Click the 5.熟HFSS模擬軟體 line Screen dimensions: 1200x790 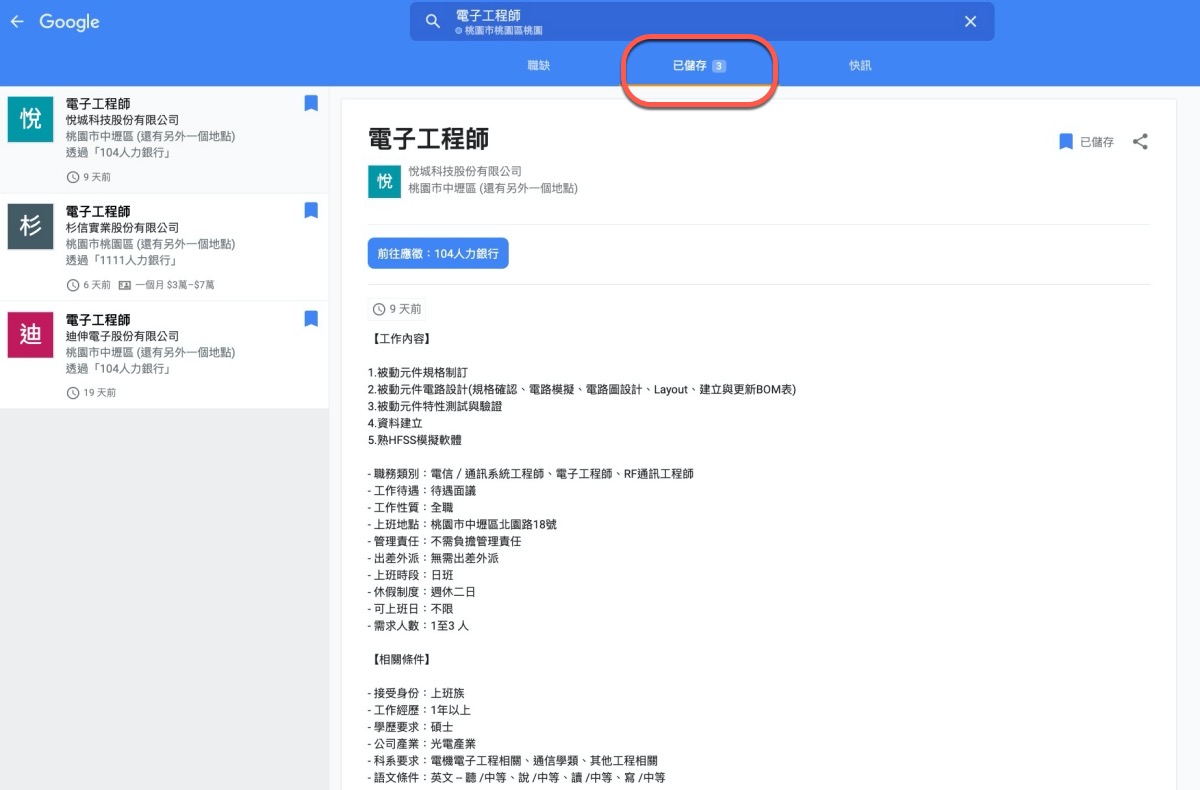[x=415, y=440]
